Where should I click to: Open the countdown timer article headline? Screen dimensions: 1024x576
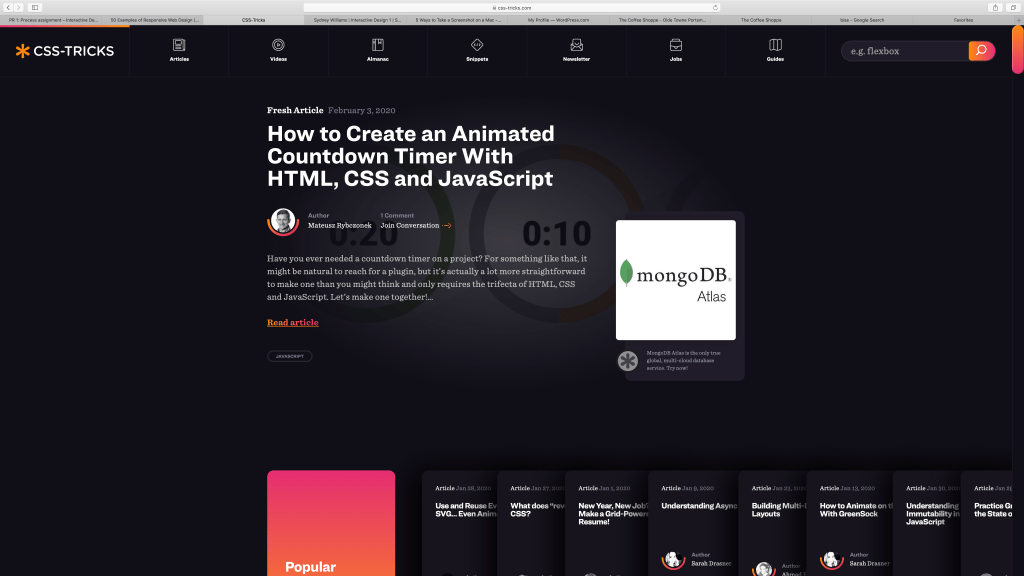(410, 157)
